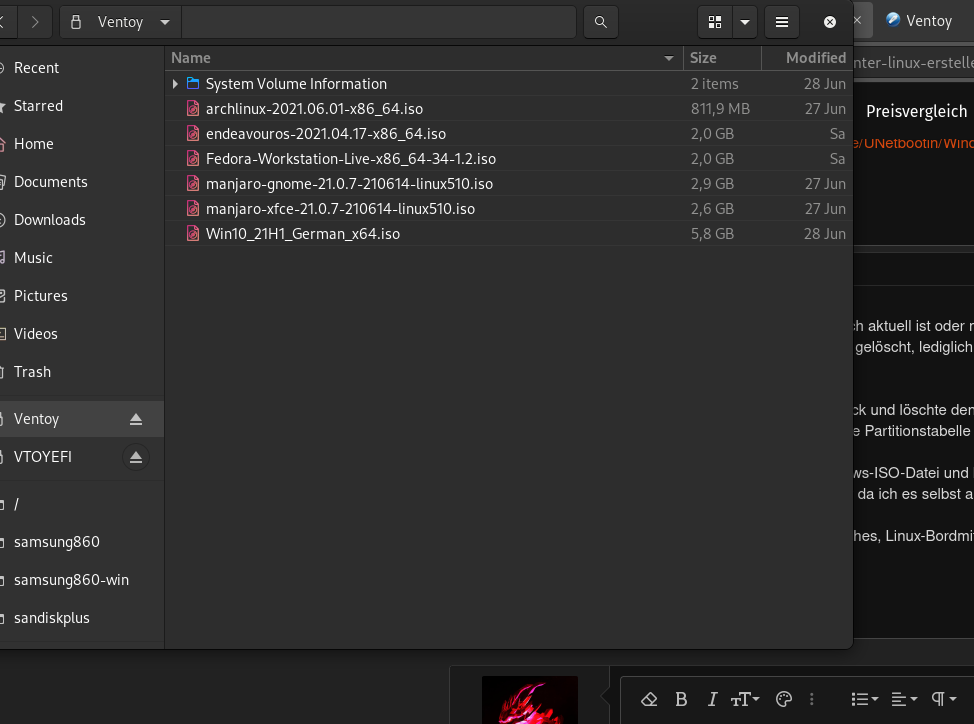Click the empty path bar field

(x=379, y=22)
